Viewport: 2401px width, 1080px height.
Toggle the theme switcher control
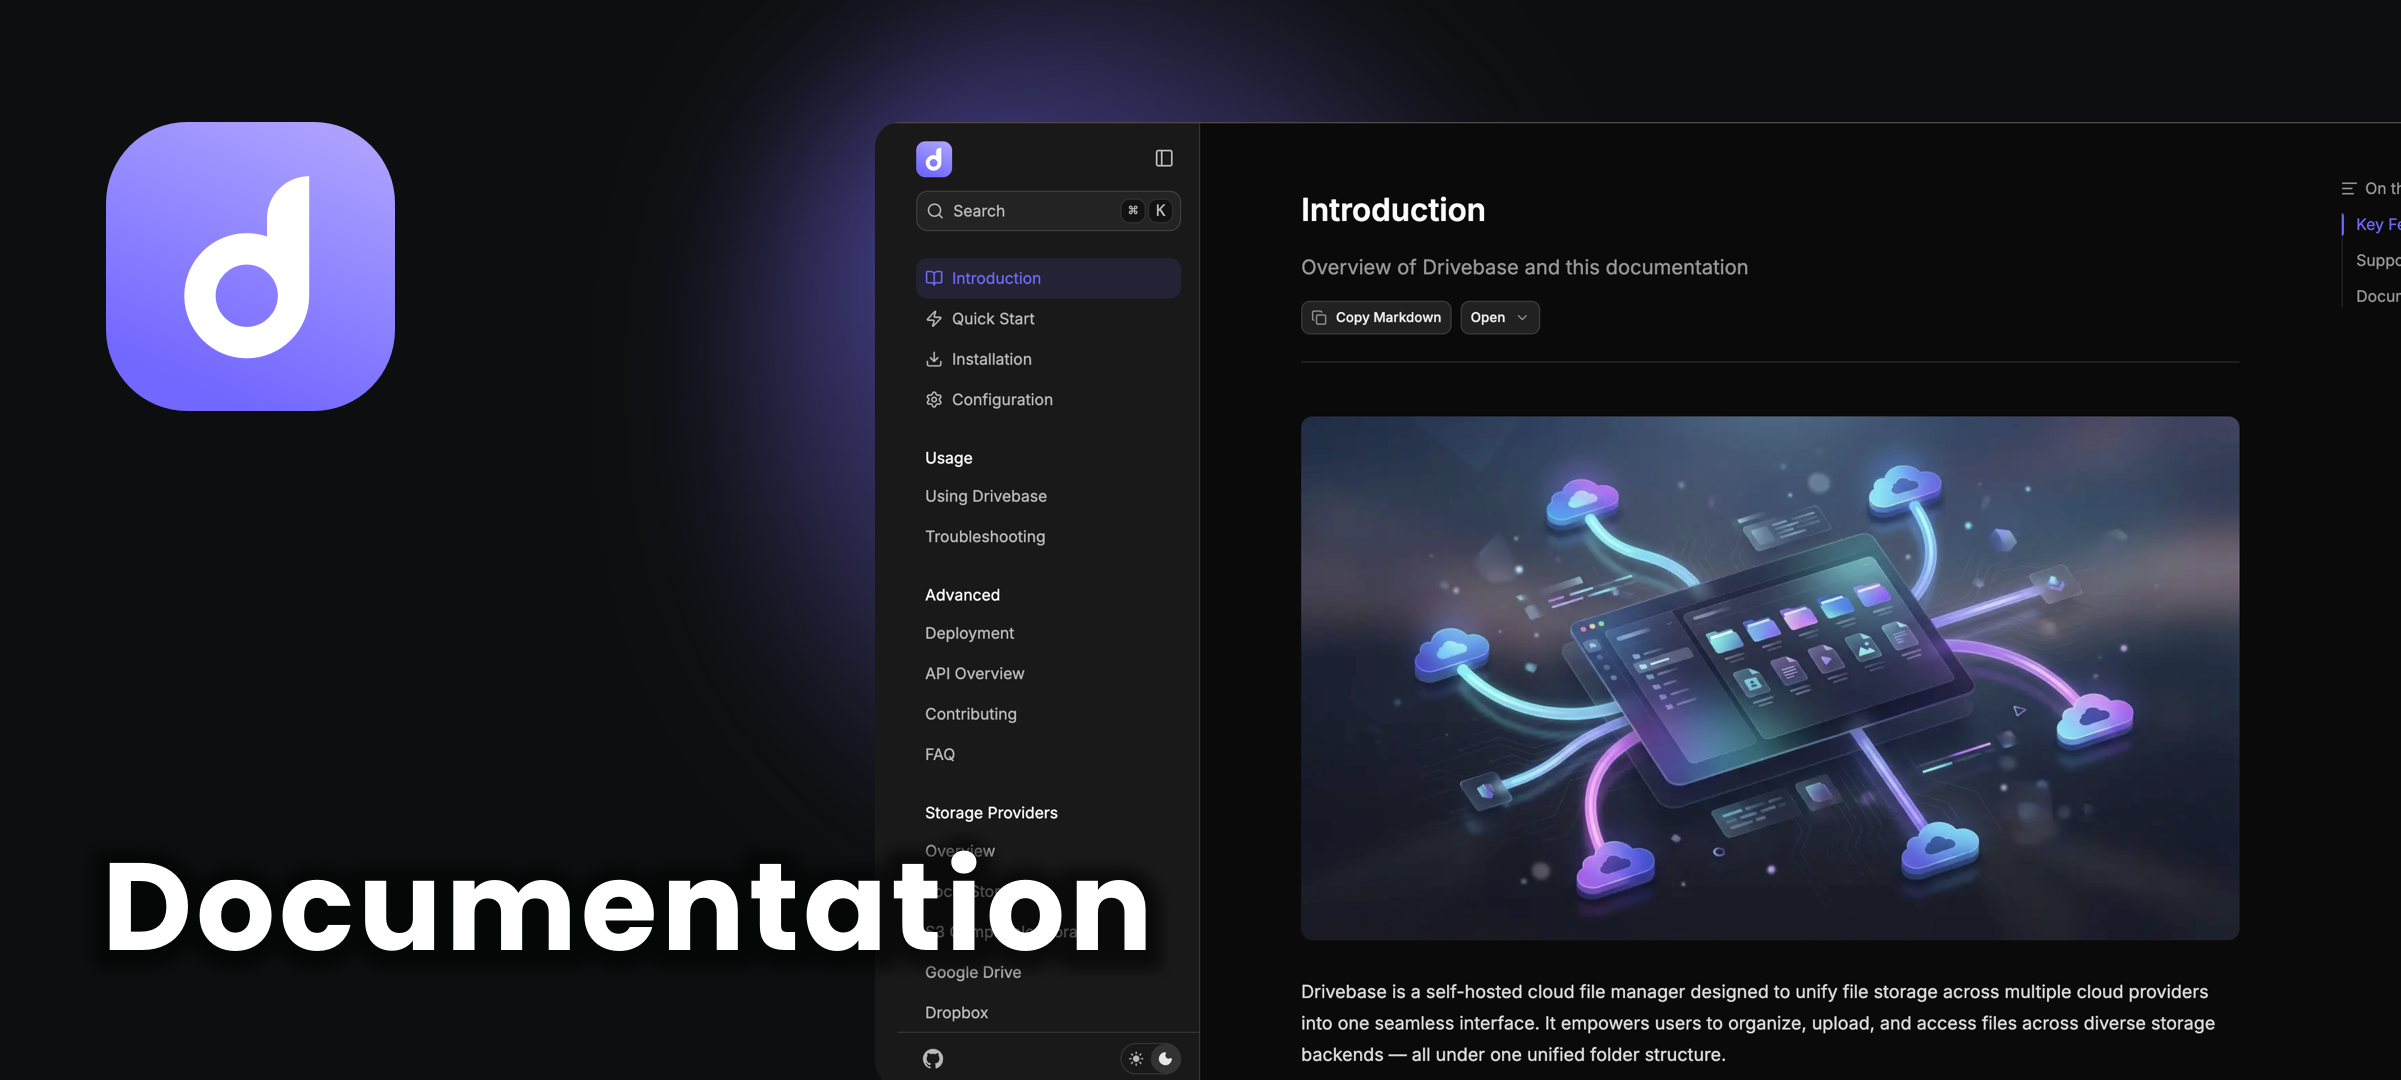coord(1151,1058)
